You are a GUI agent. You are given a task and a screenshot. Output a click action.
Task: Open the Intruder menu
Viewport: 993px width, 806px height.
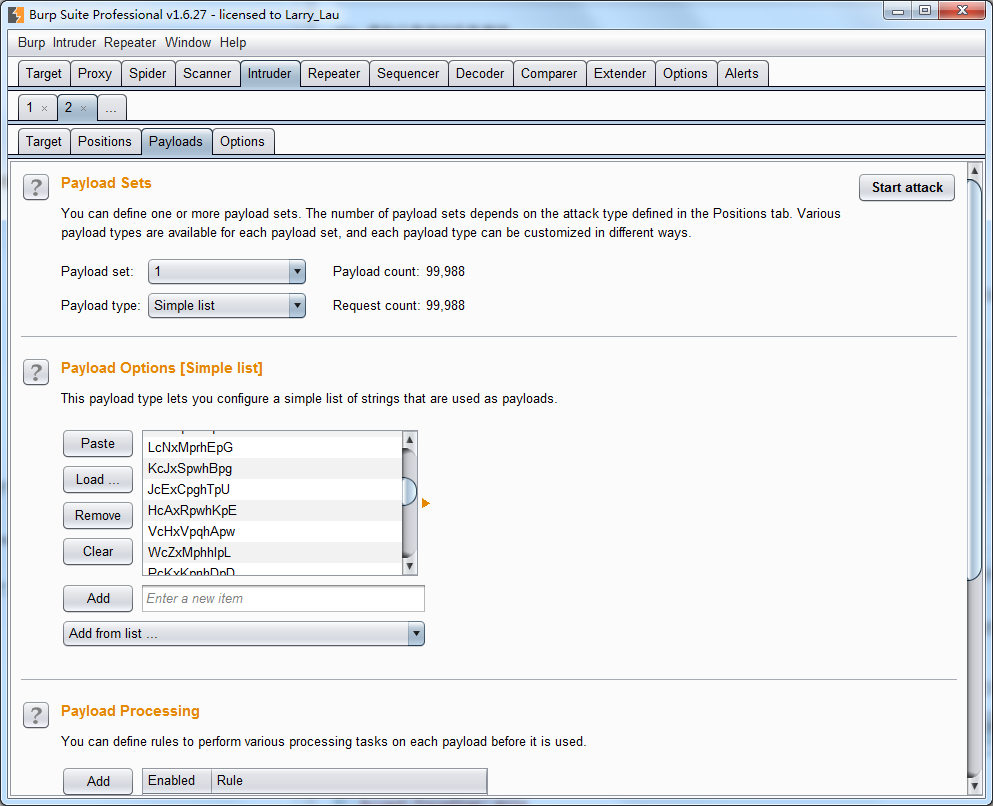[74, 43]
